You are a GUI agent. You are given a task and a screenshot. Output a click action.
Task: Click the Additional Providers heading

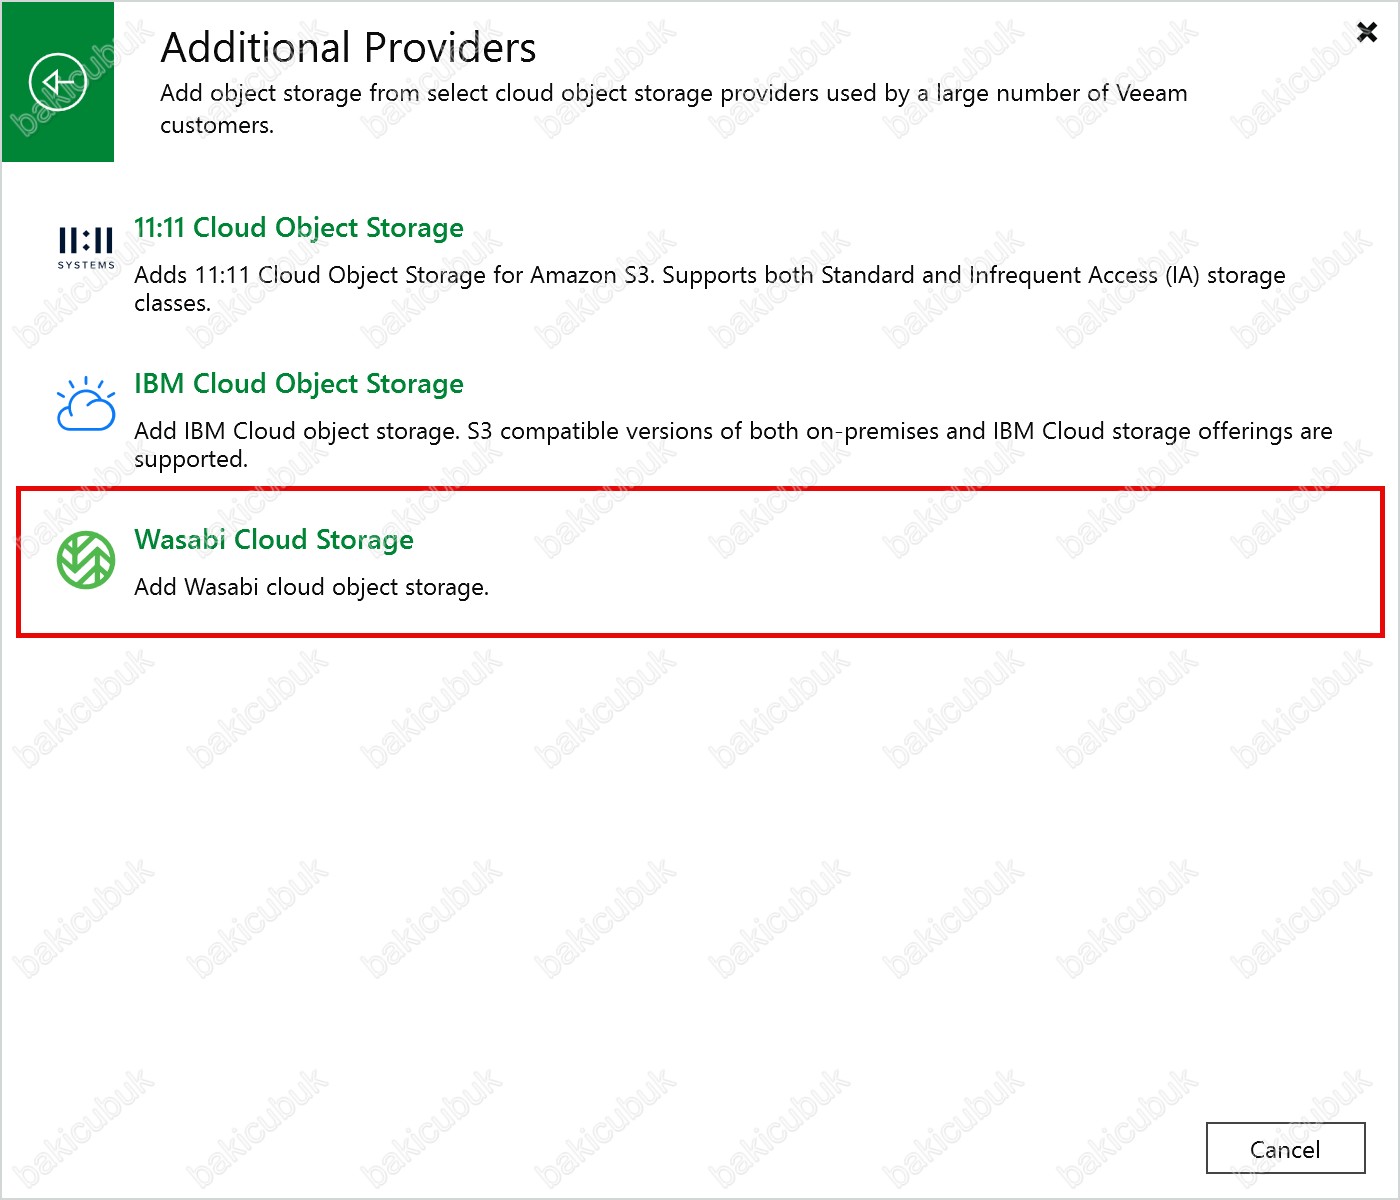pos(348,48)
